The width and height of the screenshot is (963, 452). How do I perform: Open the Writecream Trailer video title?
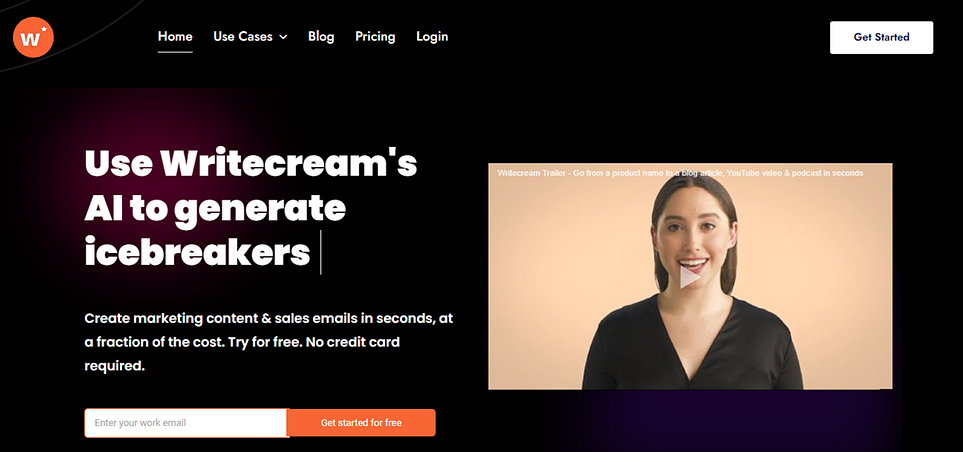[680, 173]
